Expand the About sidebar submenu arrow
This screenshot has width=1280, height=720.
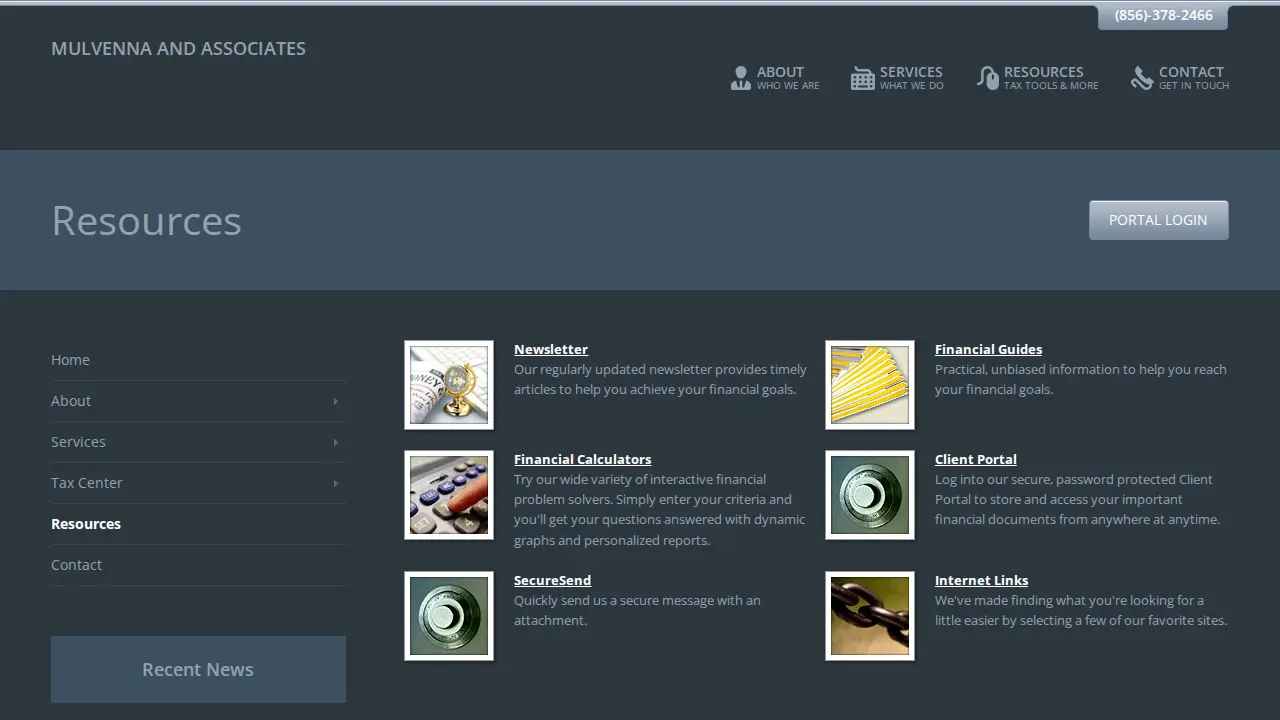(335, 401)
